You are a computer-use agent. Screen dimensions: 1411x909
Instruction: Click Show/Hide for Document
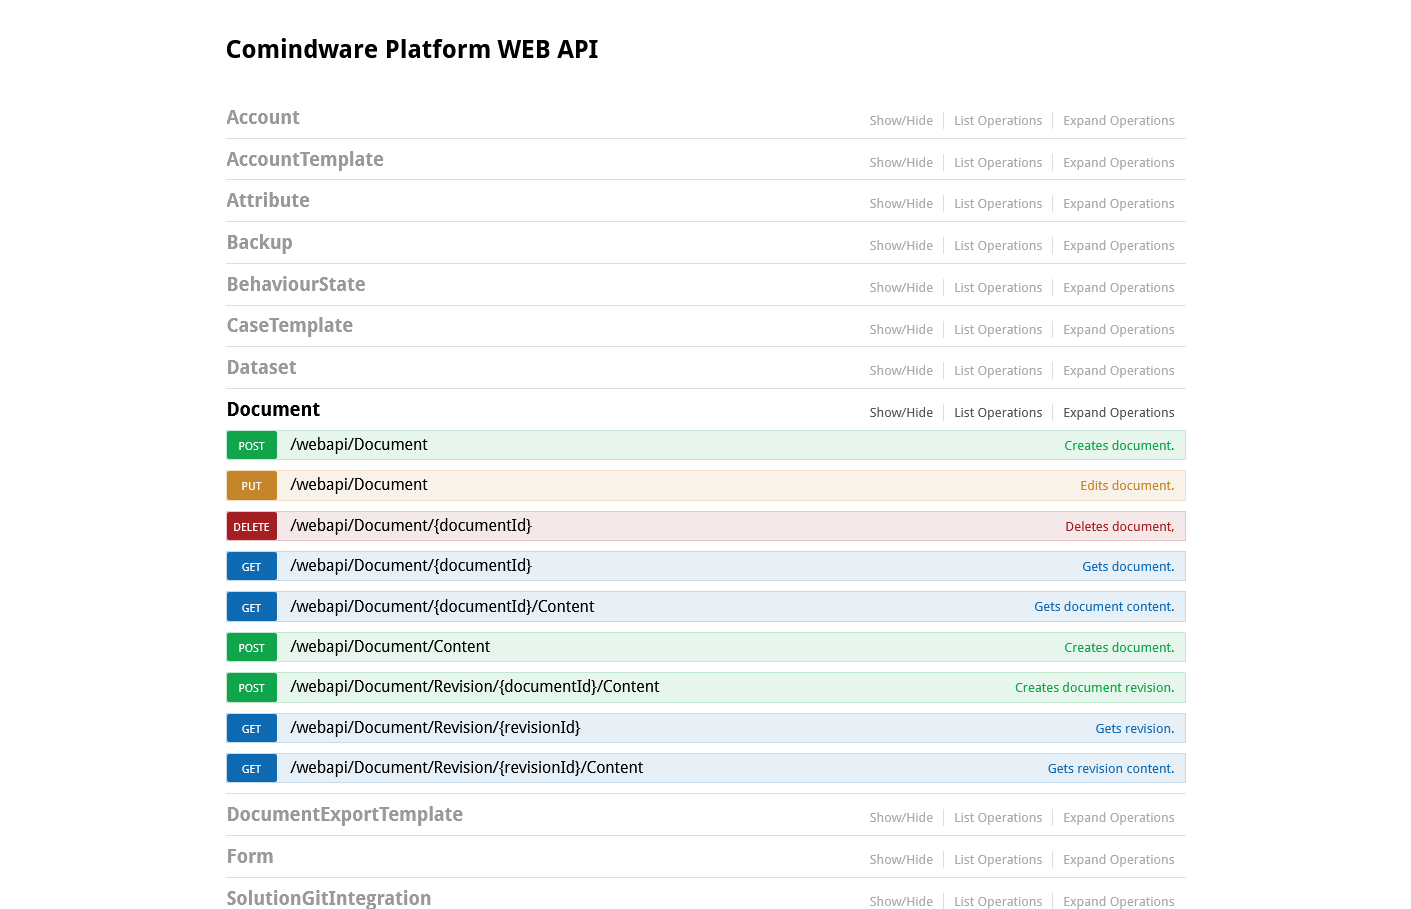[x=901, y=413]
